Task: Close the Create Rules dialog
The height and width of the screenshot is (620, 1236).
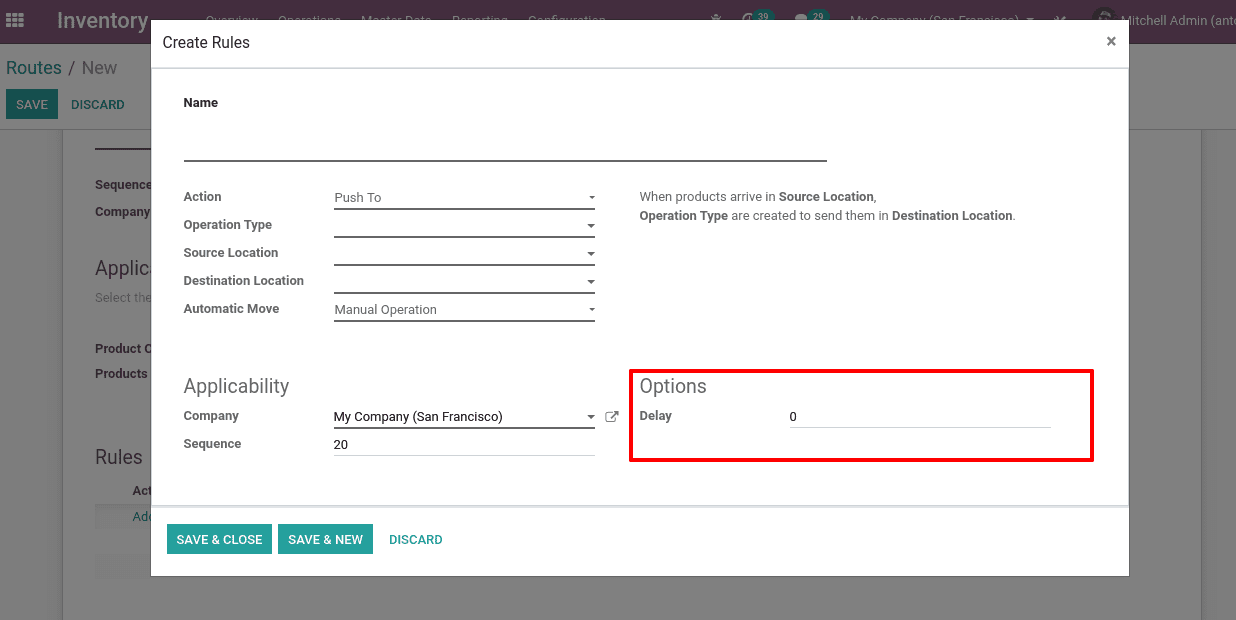Action: coord(1111,42)
